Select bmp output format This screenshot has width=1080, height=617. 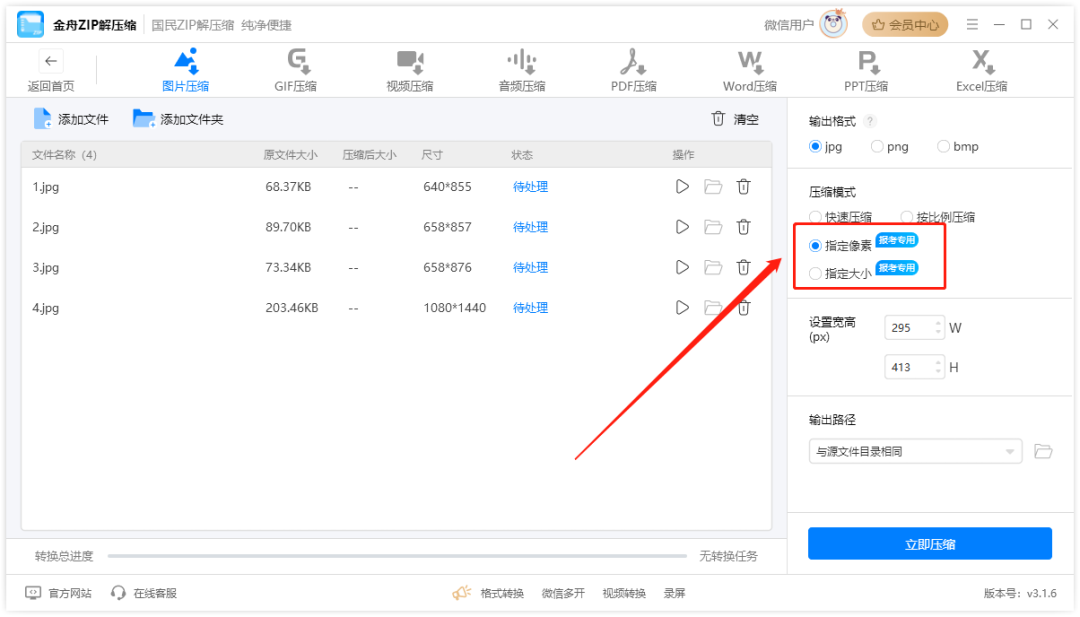(x=944, y=147)
